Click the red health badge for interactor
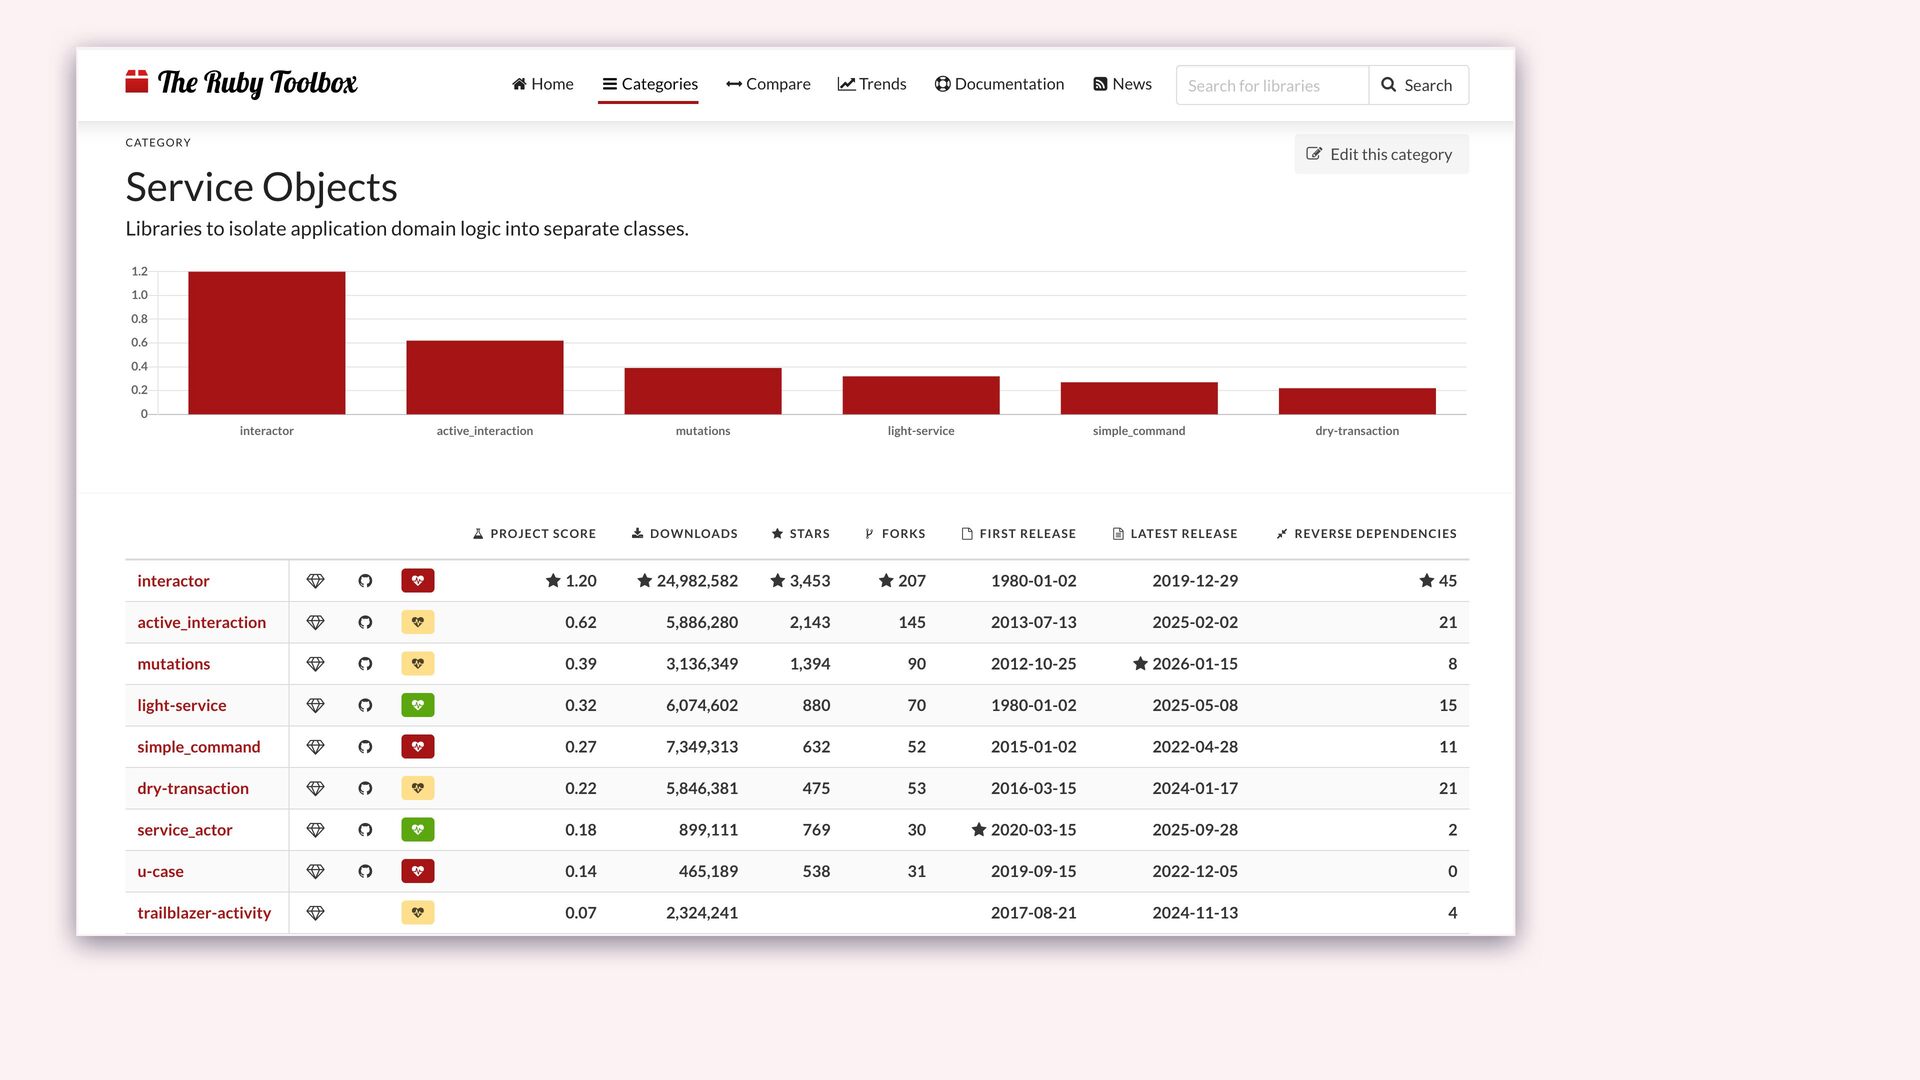The height and width of the screenshot is (1080, 1920). point(418,581)
